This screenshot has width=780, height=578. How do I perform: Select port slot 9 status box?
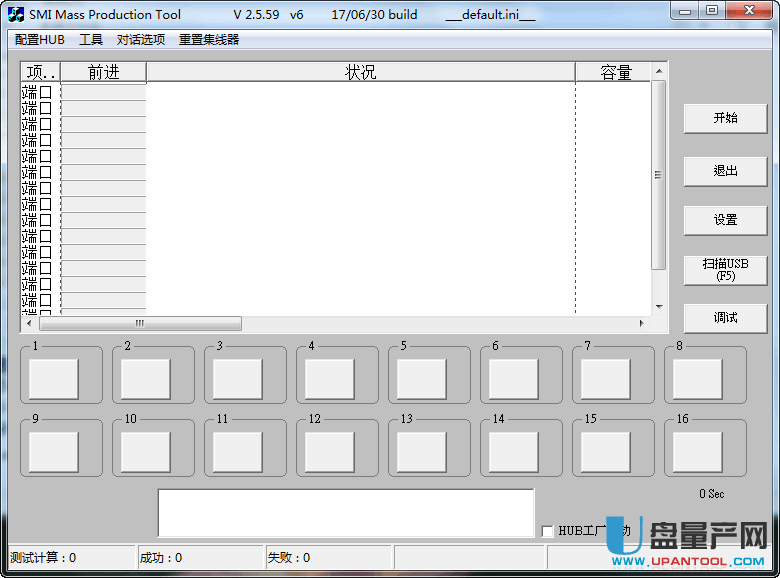[x=54, y=451]
